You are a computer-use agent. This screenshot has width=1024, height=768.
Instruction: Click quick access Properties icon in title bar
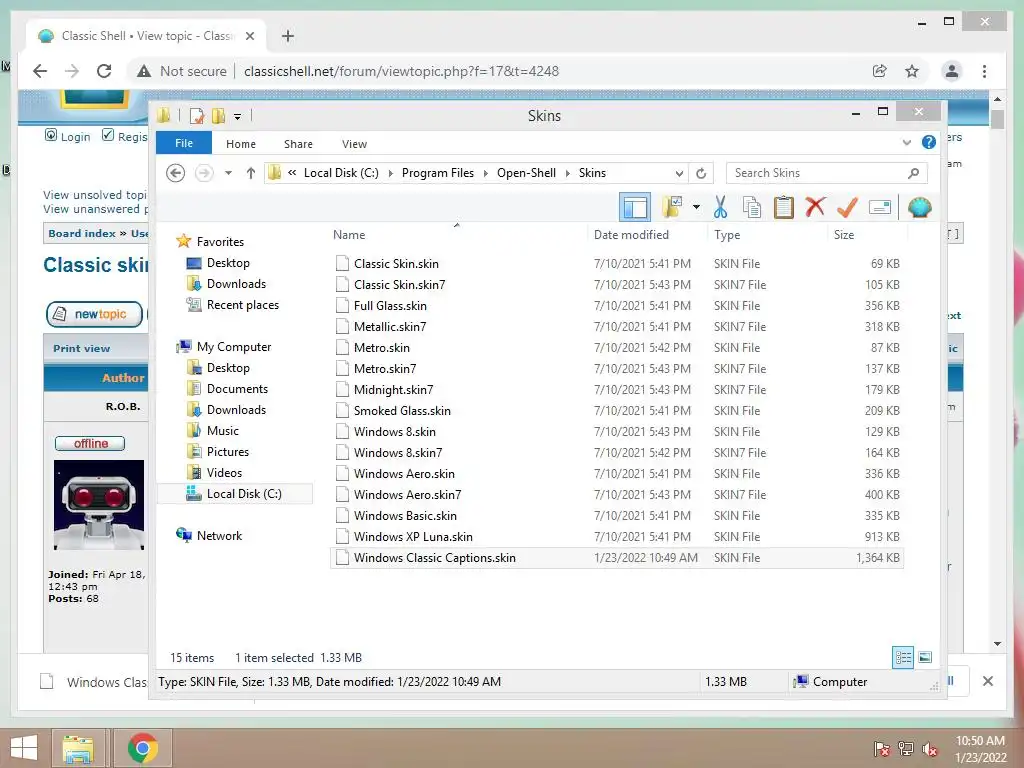tap(197, 116)
